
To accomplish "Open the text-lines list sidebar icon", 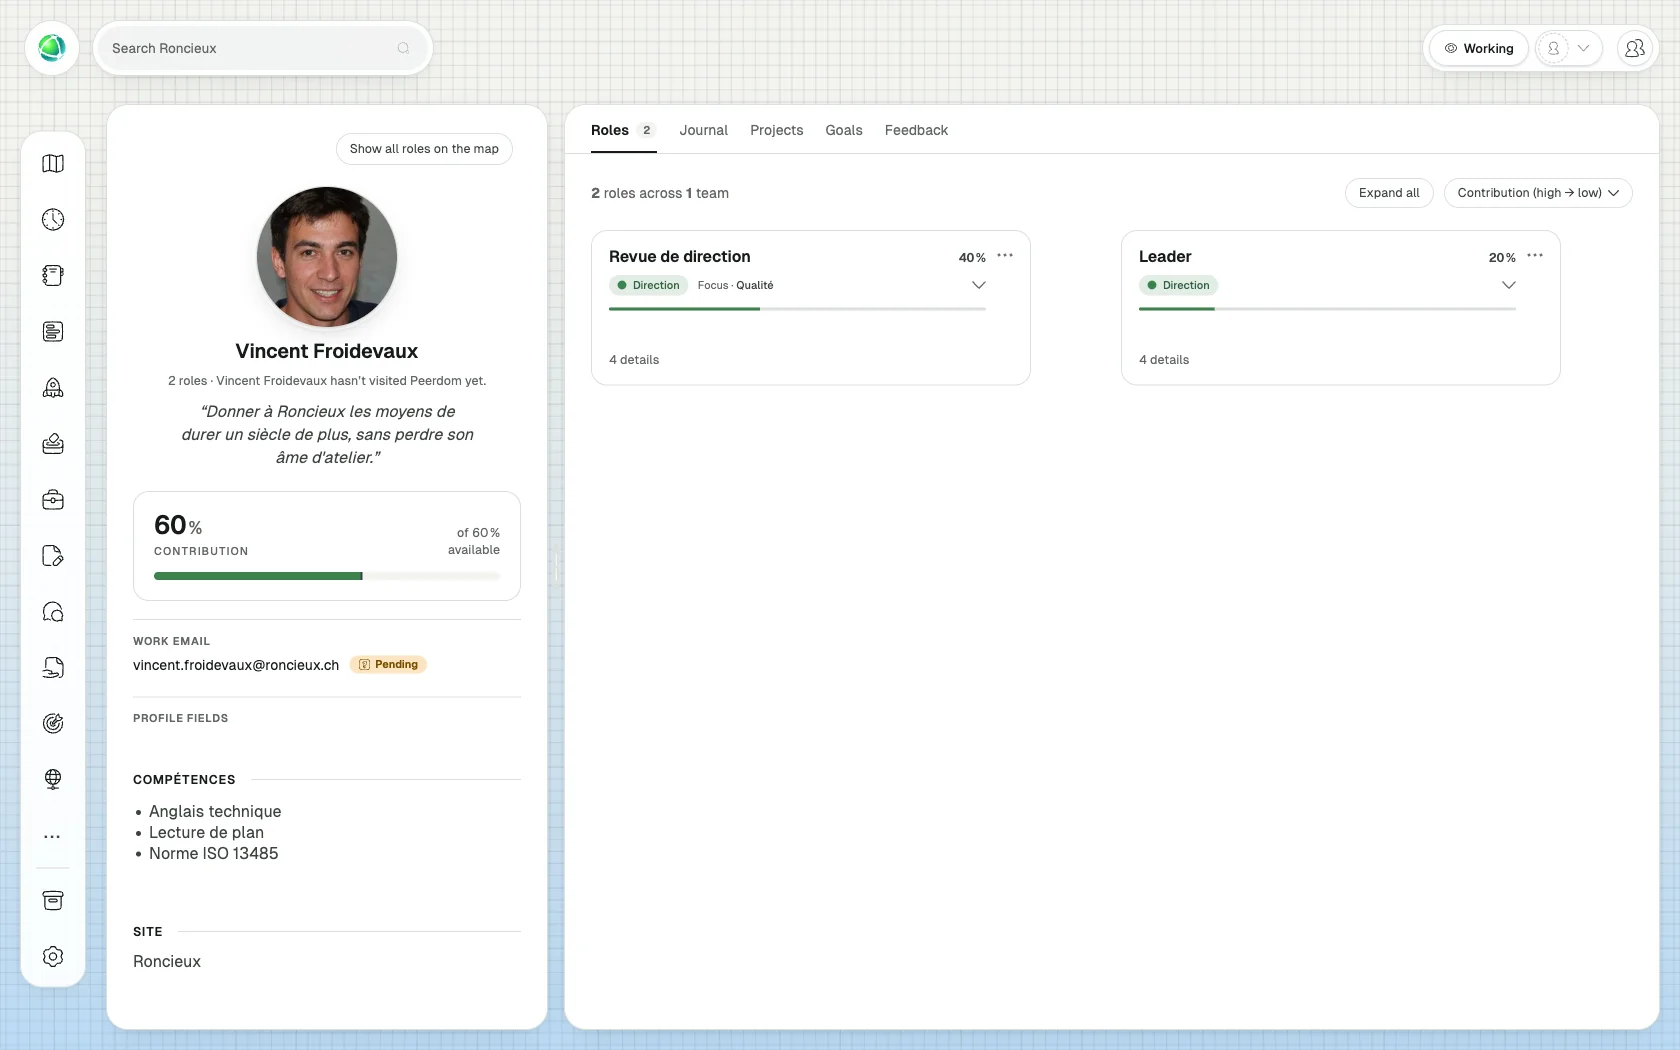I will [53, 332].
